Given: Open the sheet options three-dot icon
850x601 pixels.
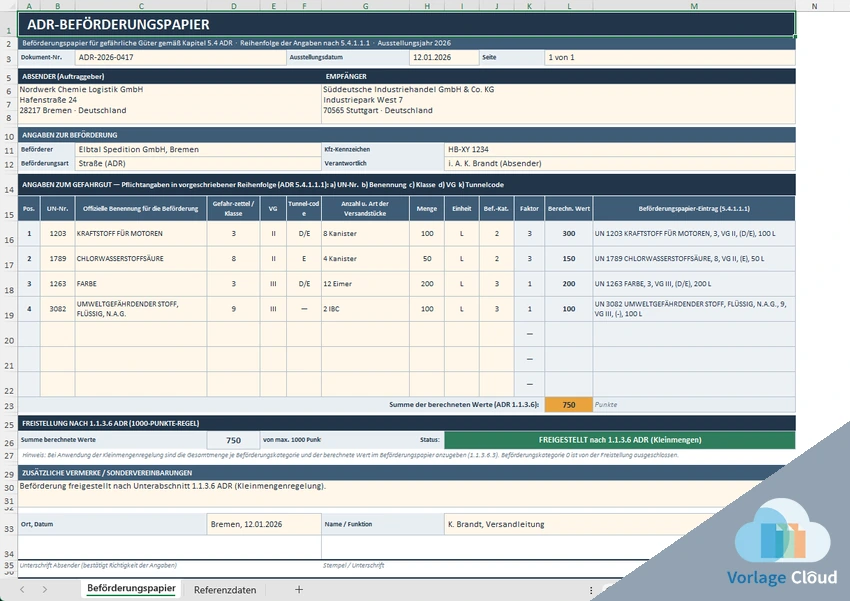Looking at the screenshot, I should pos(591,590).
